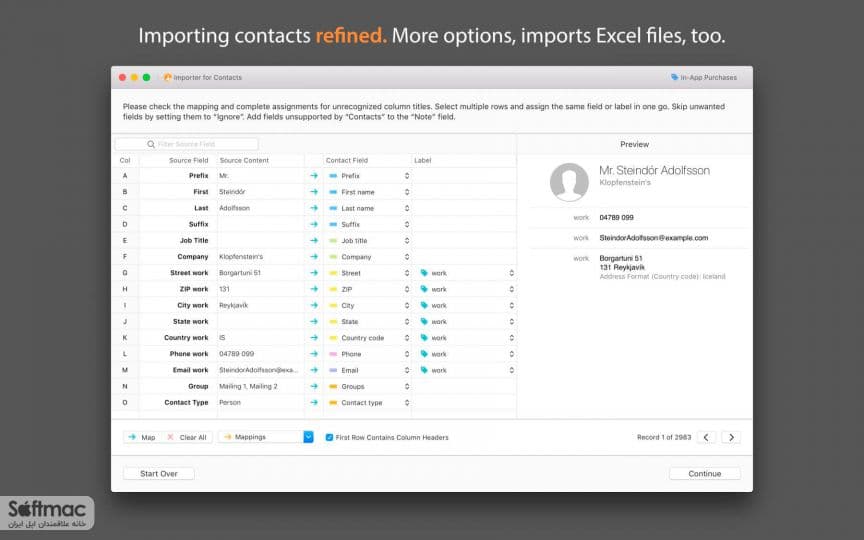Viewport: 864px width, 540px height.
Task: Open In-App Purchases link
Action: (x=704, y=78)
